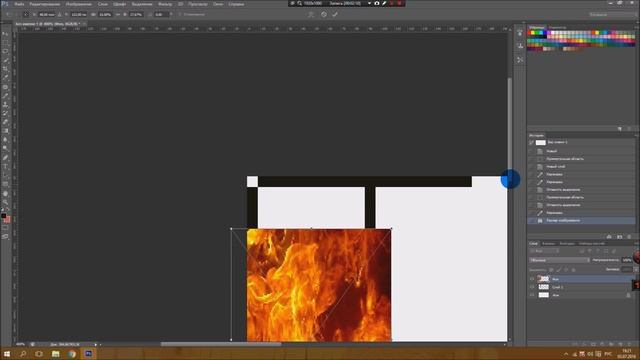The image size is (640, 360).
Task: Click the background salmon color swatch
Action: 8,220
